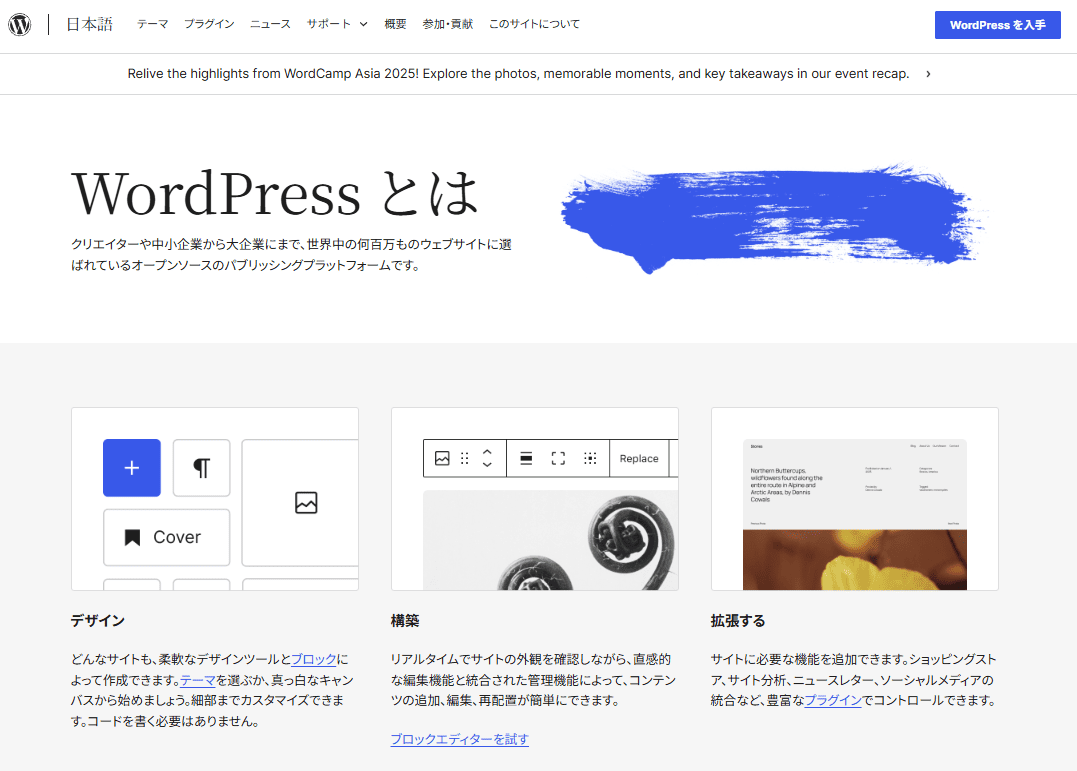Click the WordPress とは headline
Image resolution: width=1077 pixels, height=771 pixels.
pos(275,194)
